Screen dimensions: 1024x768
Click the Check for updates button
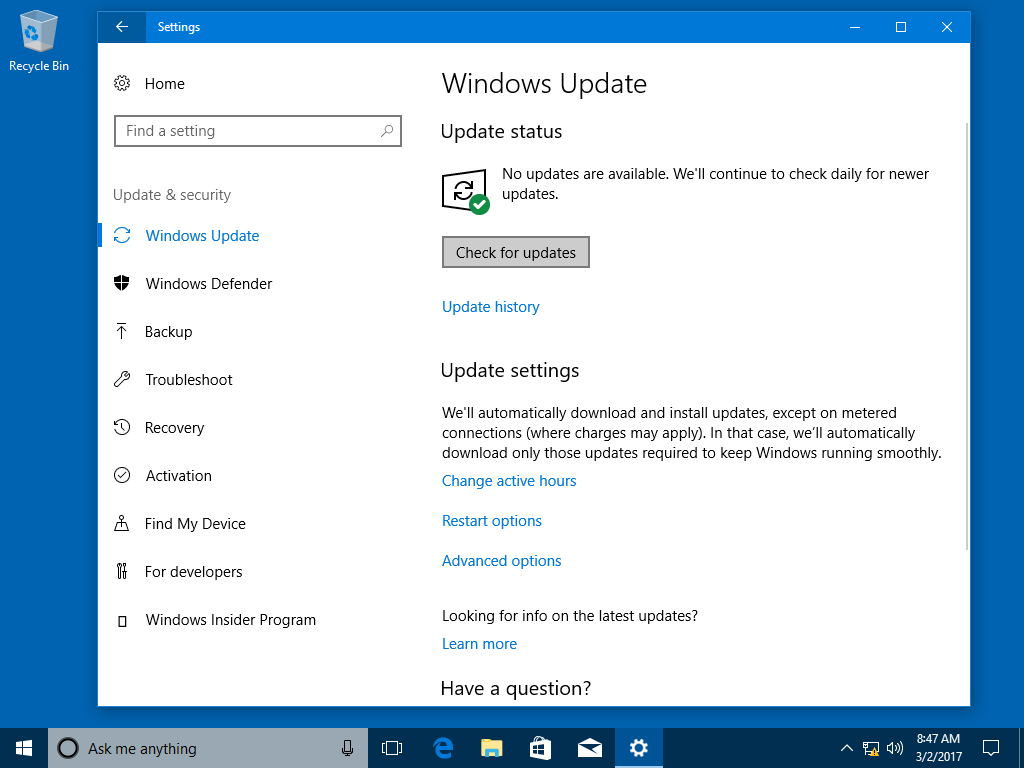[x=515, y=251]
